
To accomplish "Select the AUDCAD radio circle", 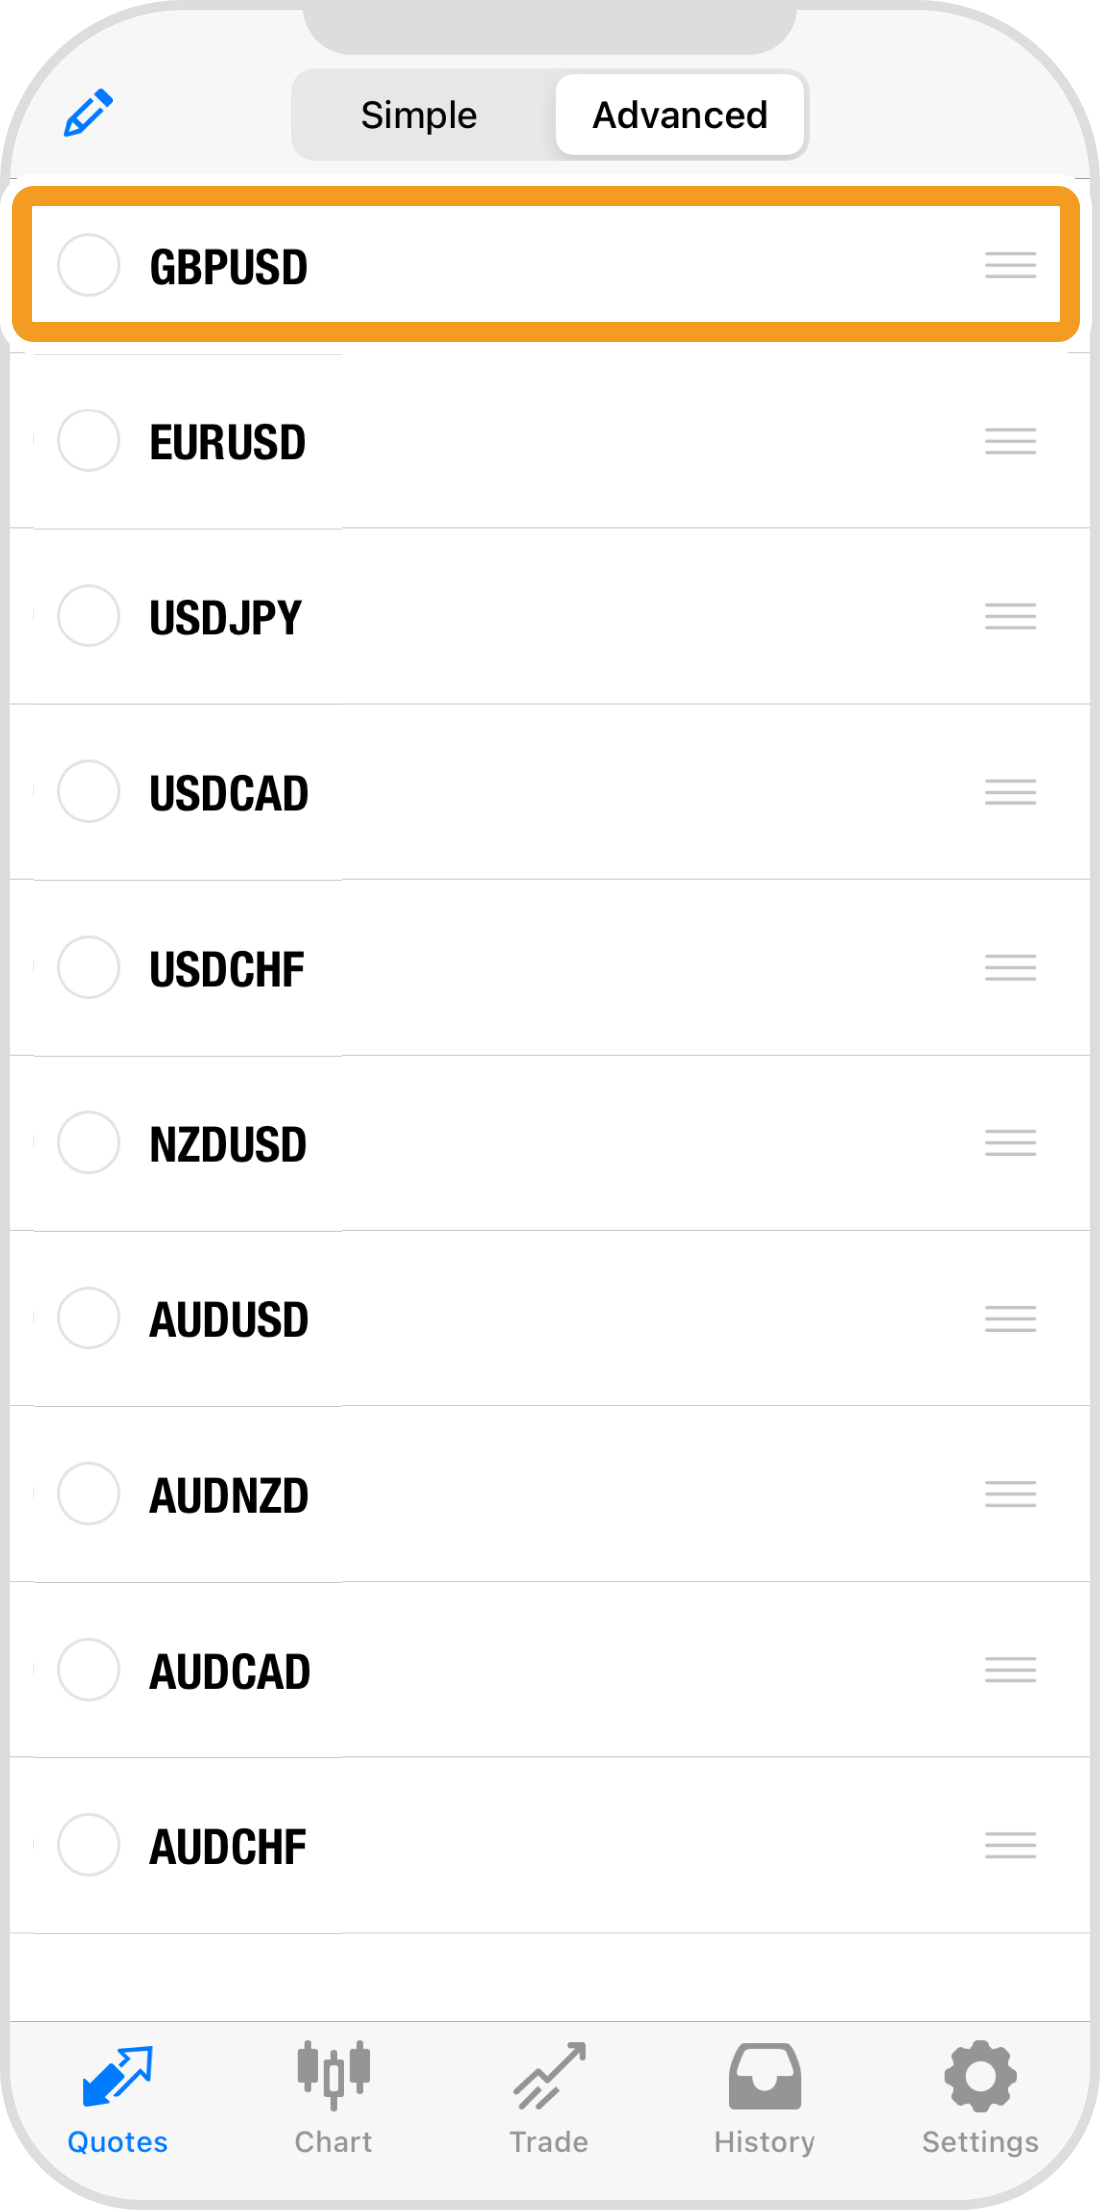I will [x=89, y=1669].
